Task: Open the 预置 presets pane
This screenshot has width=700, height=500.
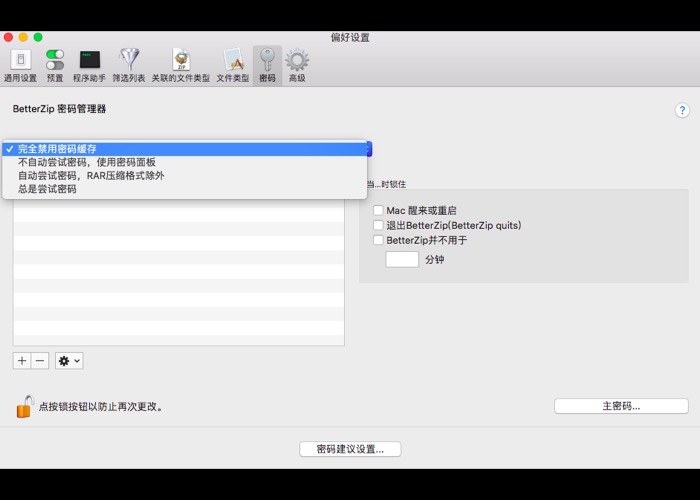Action: coord(55,64)
